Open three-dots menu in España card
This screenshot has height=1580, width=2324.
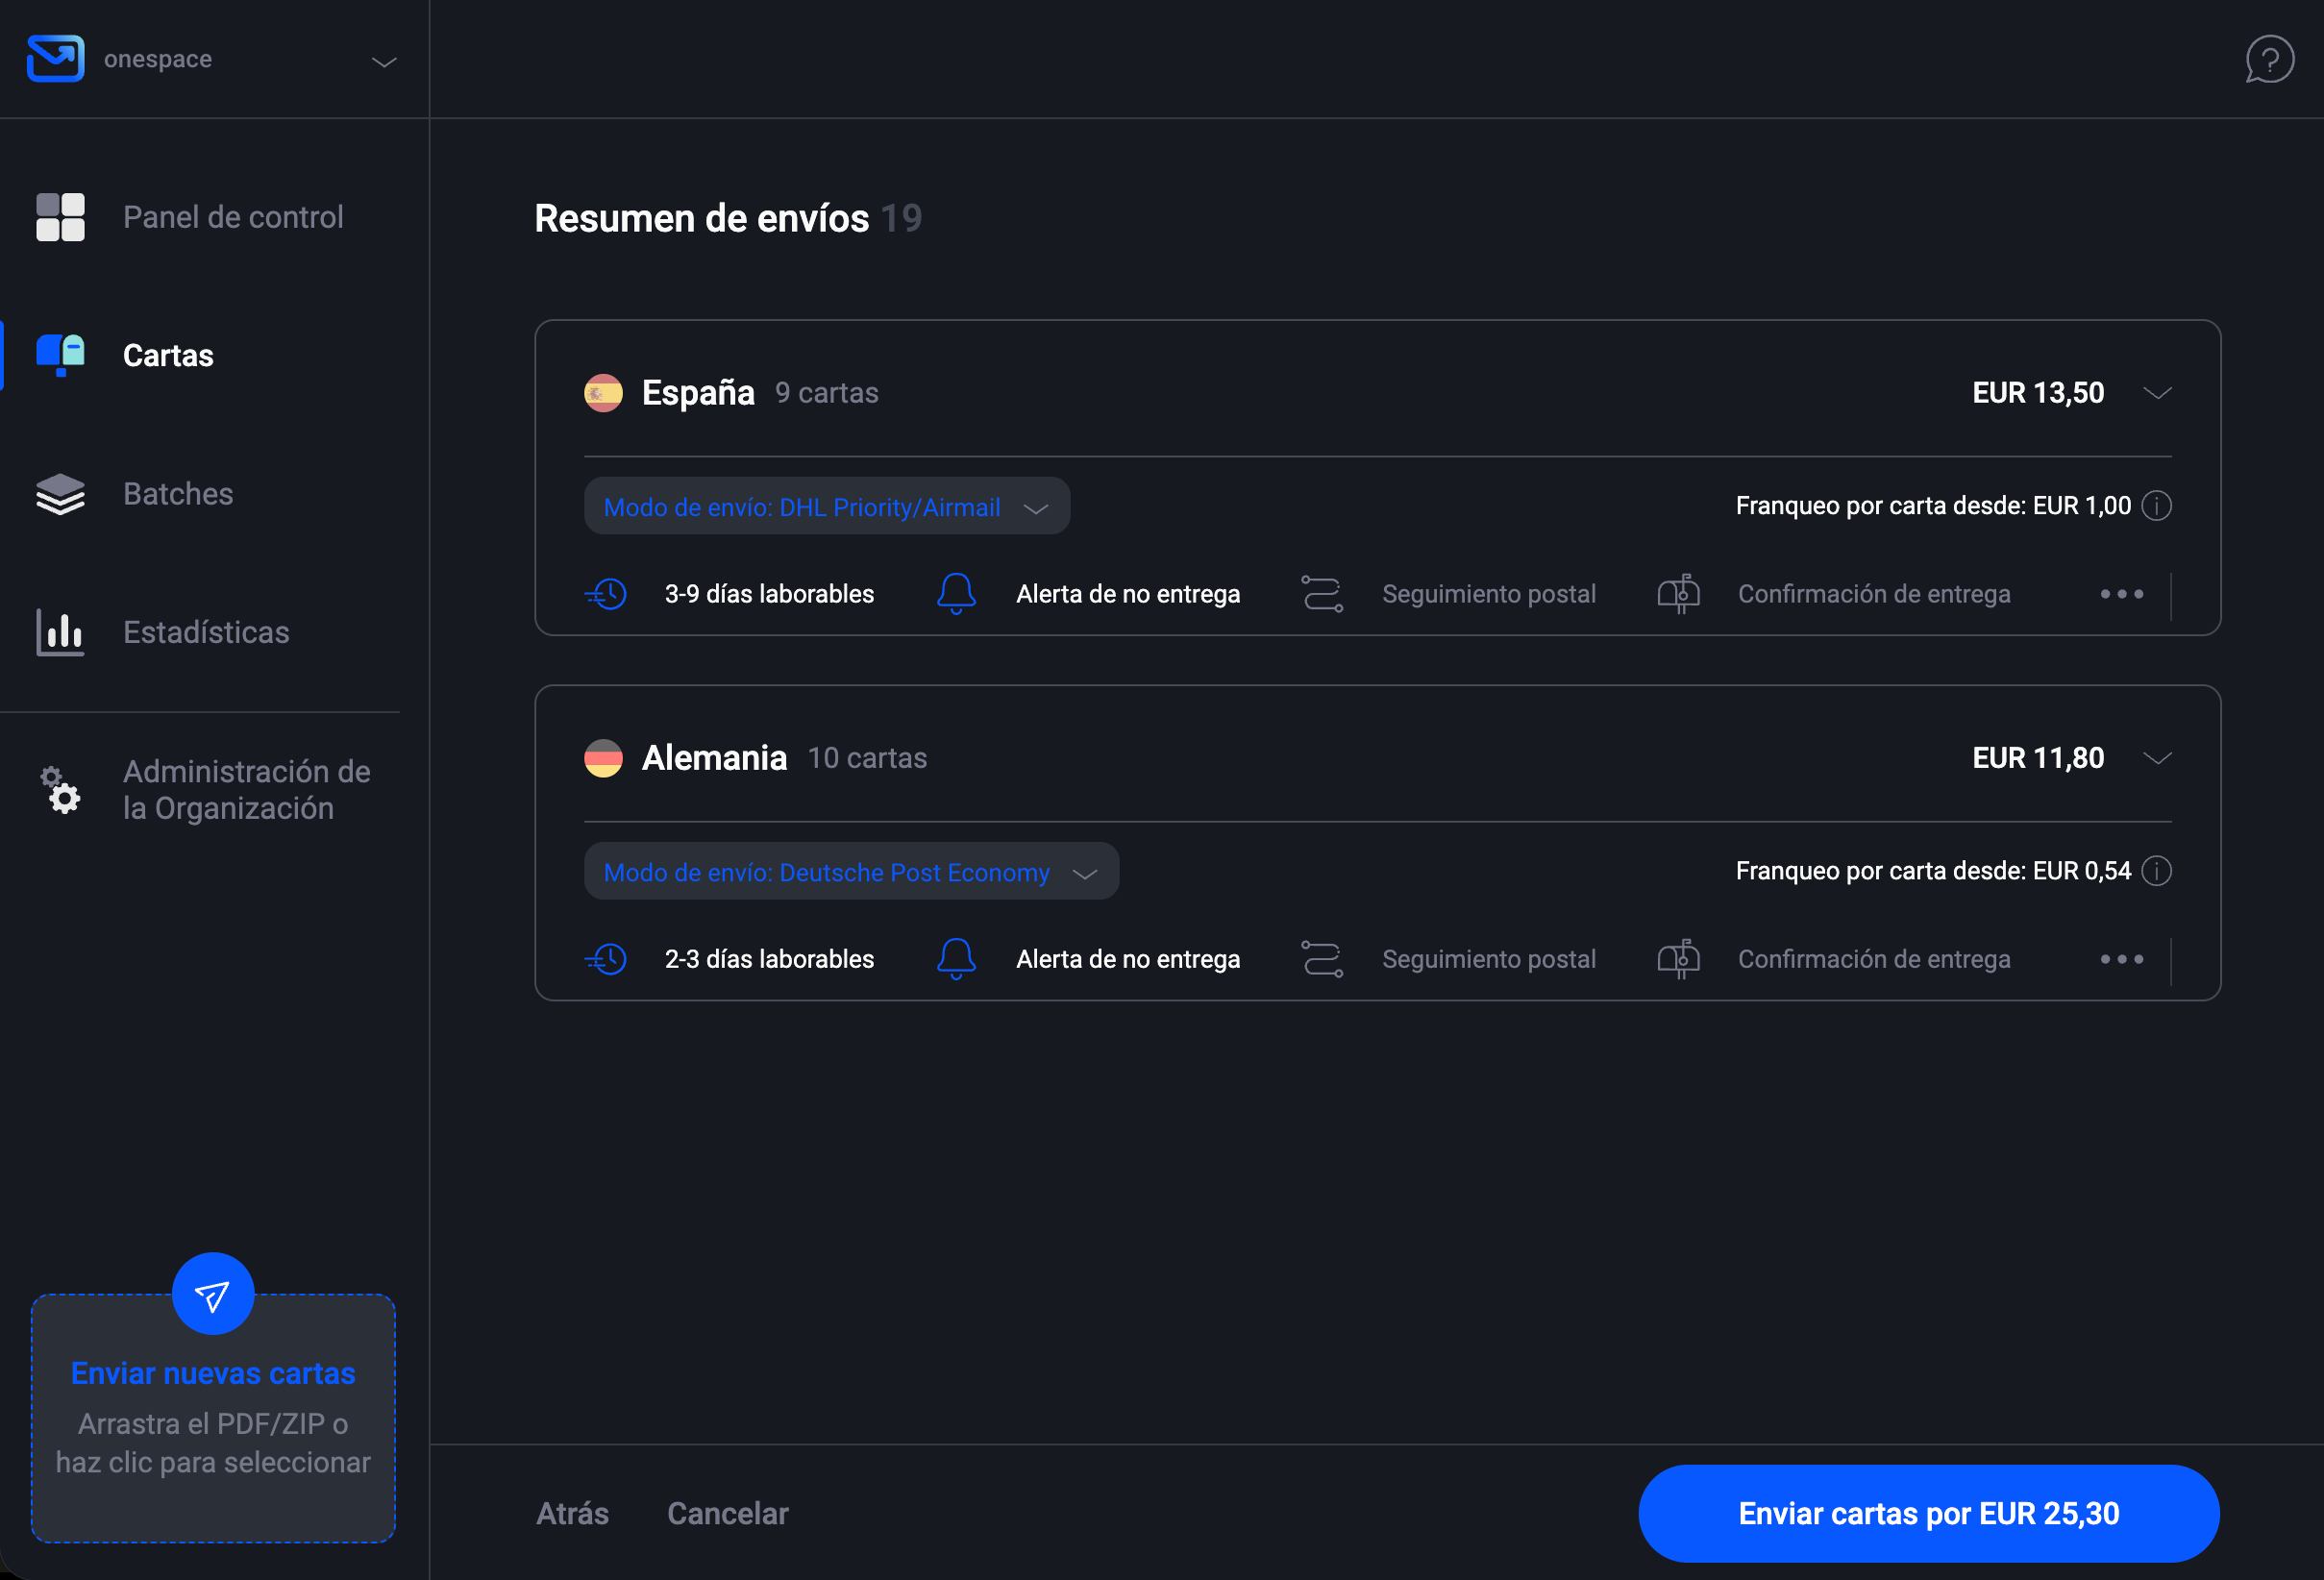(2121, 594)
